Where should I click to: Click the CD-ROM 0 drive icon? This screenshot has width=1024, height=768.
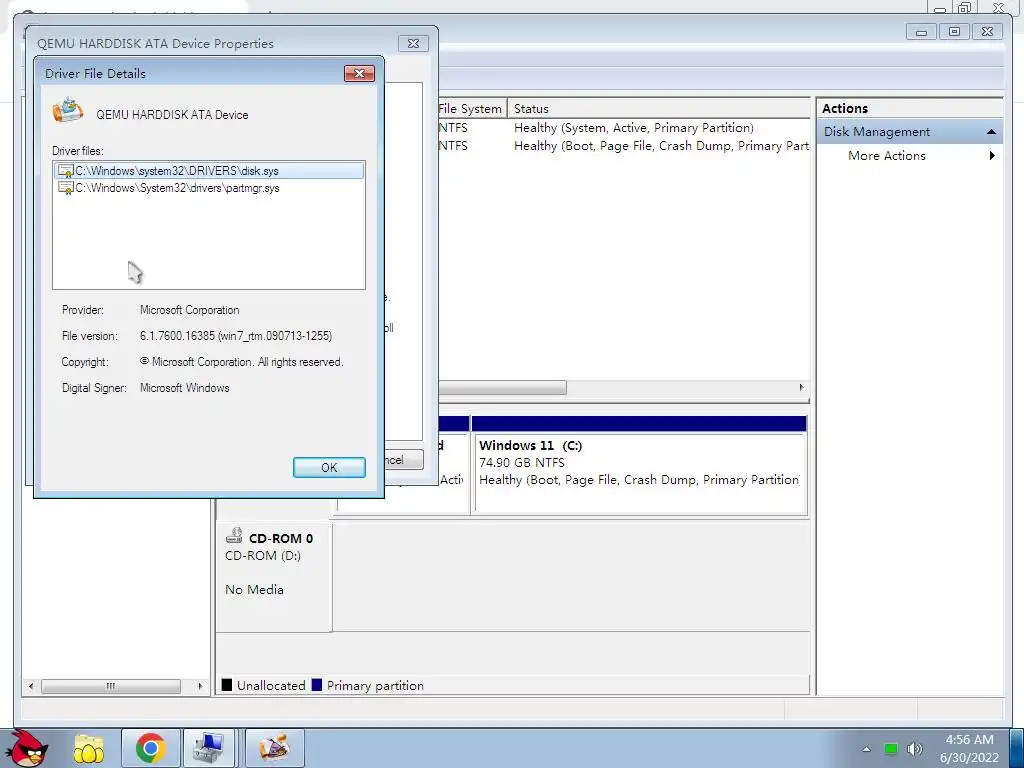click(234, 536)
